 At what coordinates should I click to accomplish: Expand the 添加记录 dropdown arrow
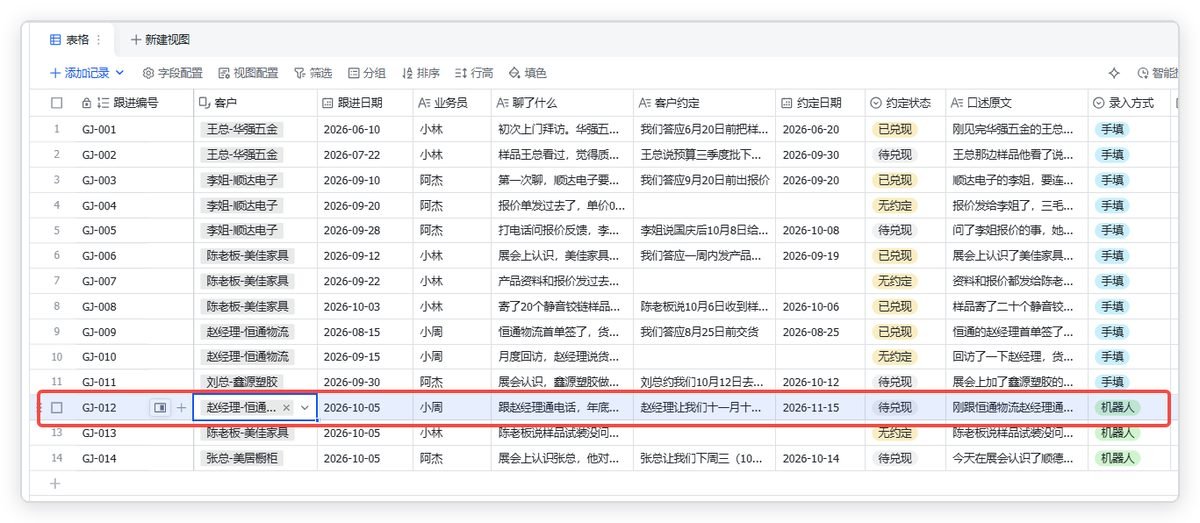pyautogui.click(x=120, y=73)
